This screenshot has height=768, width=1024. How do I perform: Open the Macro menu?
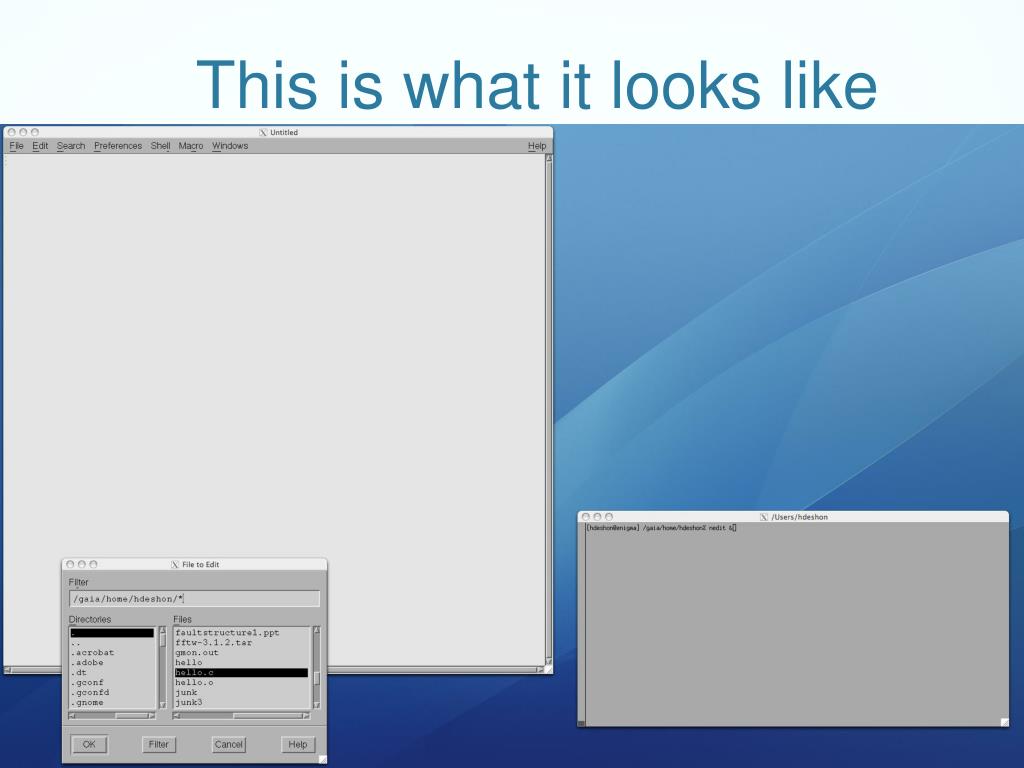click(191, 146)
